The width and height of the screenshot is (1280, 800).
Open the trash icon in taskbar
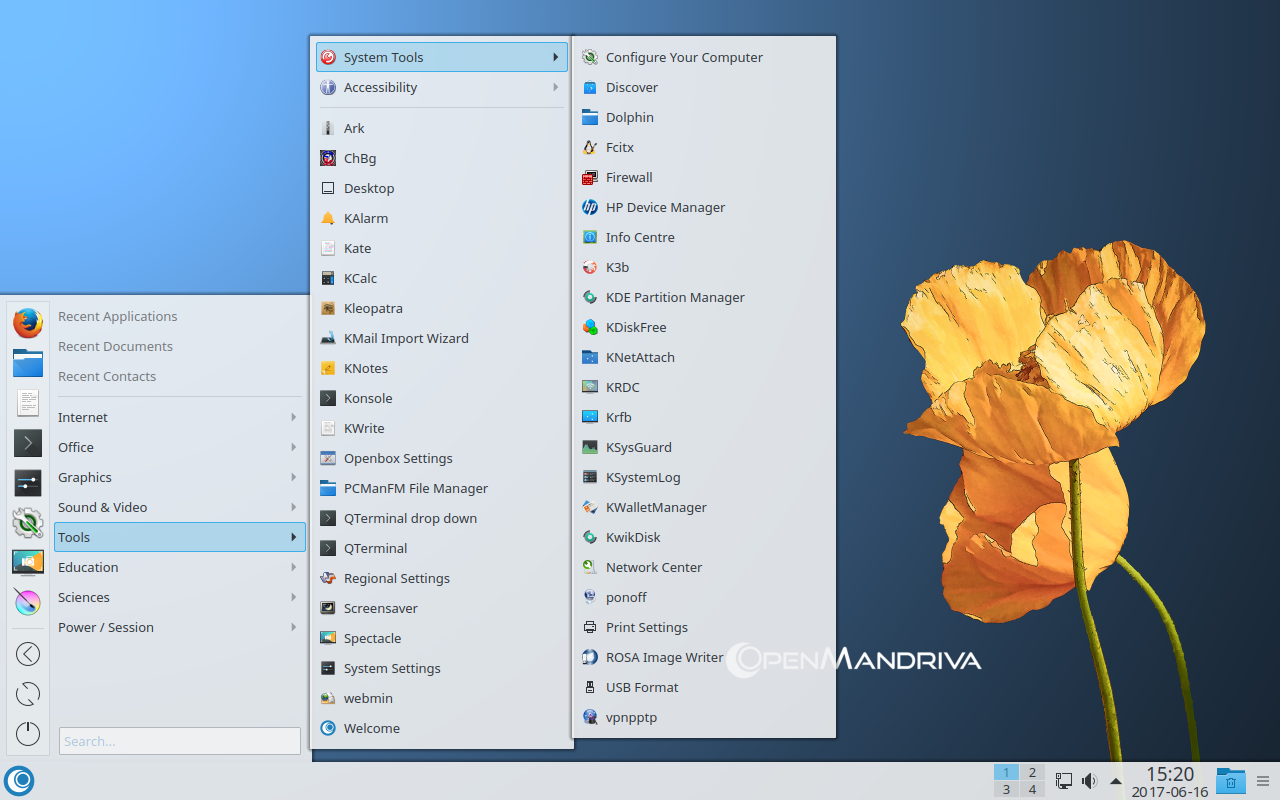[x=1230, y=780]
